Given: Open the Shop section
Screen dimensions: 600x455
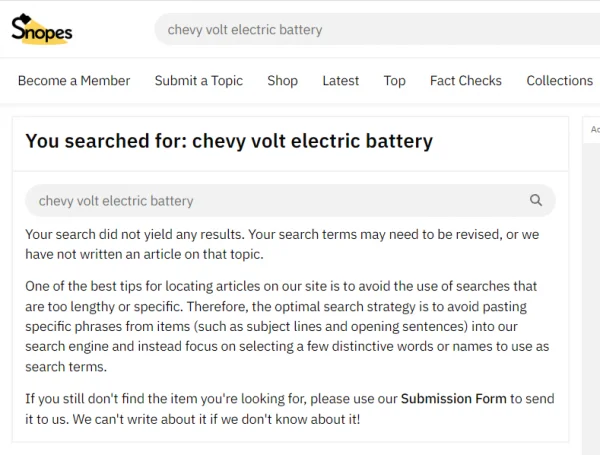Looking at the screenshot, I should [x=282, y=81].
